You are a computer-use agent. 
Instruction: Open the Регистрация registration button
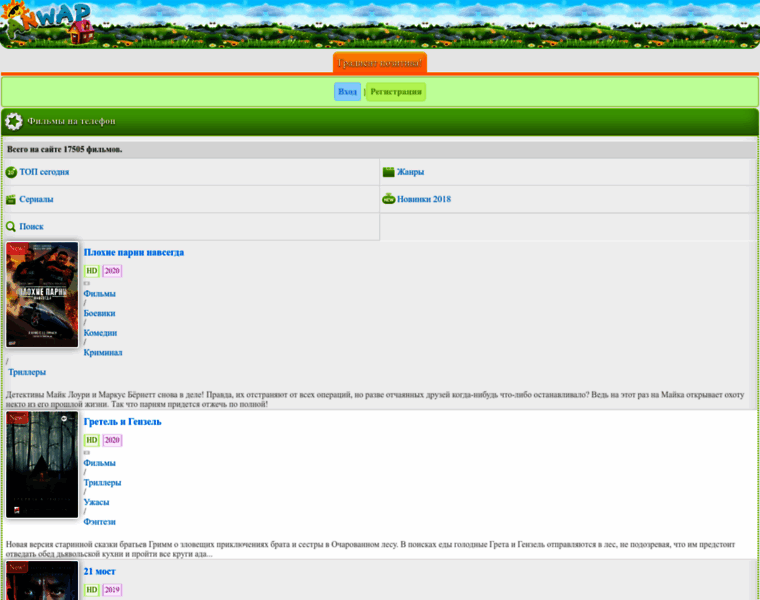tap(396, 92)
